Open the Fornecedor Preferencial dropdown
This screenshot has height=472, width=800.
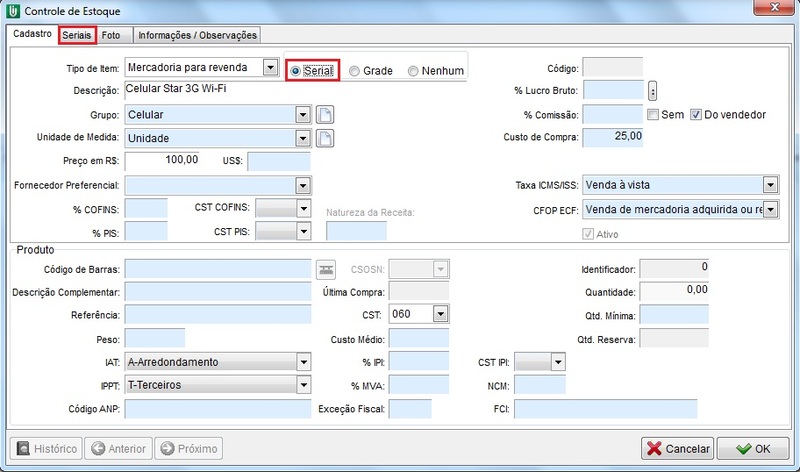click(x=303, y=186)
